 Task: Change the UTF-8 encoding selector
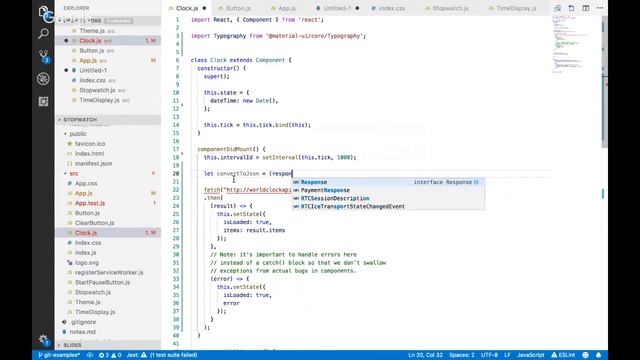pyautogui.click(x=489, y=355)
